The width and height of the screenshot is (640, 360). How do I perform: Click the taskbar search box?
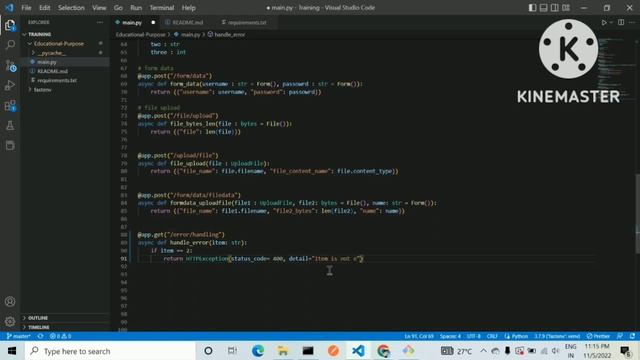110,351
